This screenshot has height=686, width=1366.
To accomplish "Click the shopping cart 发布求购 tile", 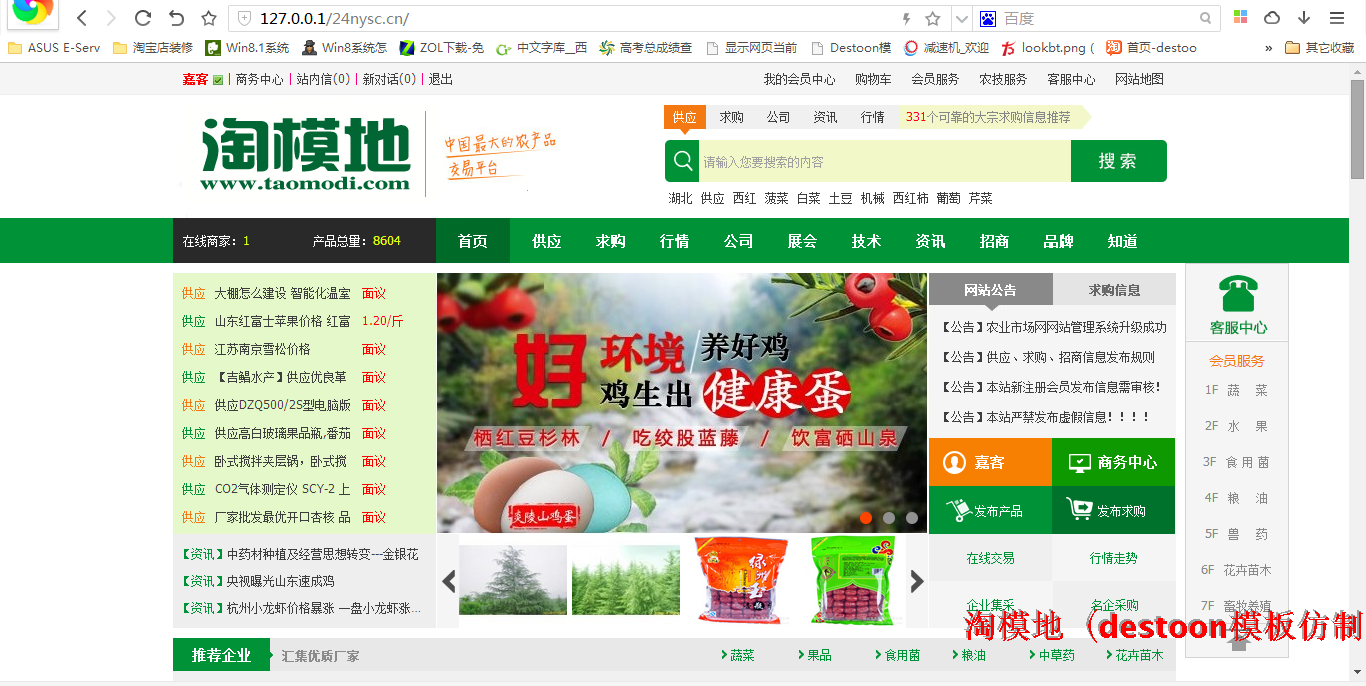I will (1113, 510).
